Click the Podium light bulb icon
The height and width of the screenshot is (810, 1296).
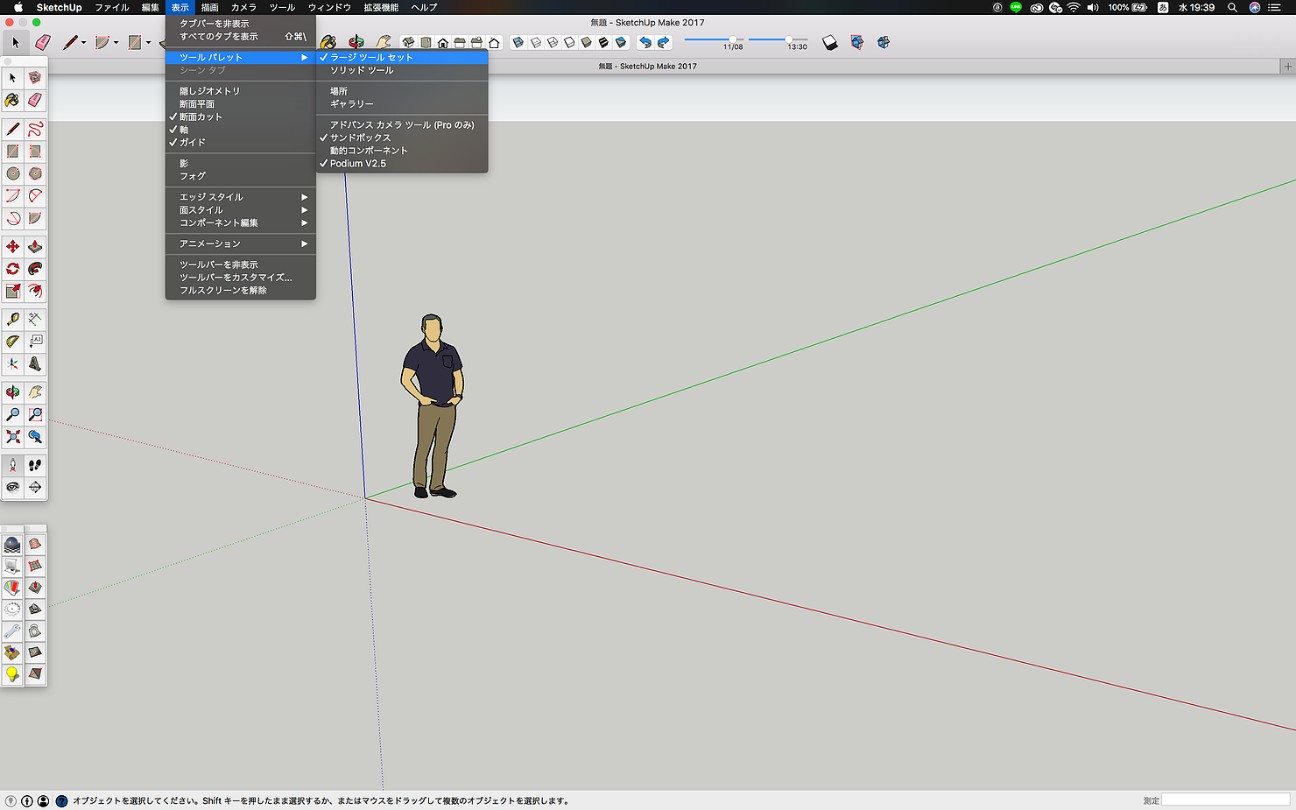(x=12, y=675)
